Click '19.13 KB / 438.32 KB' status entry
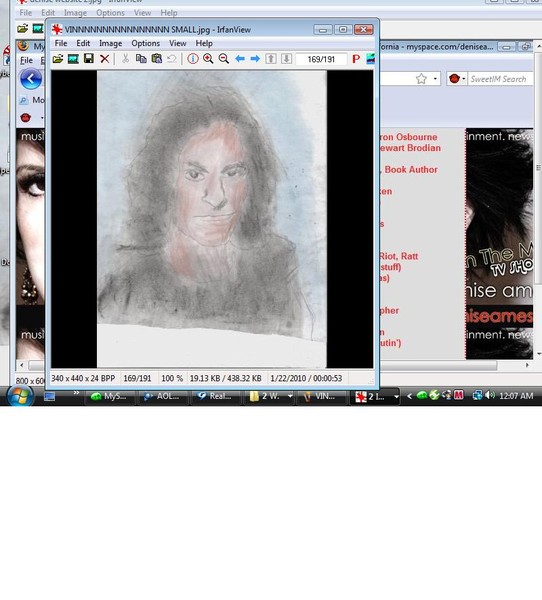This screenshot has width=542, height=600. (225, 378)
